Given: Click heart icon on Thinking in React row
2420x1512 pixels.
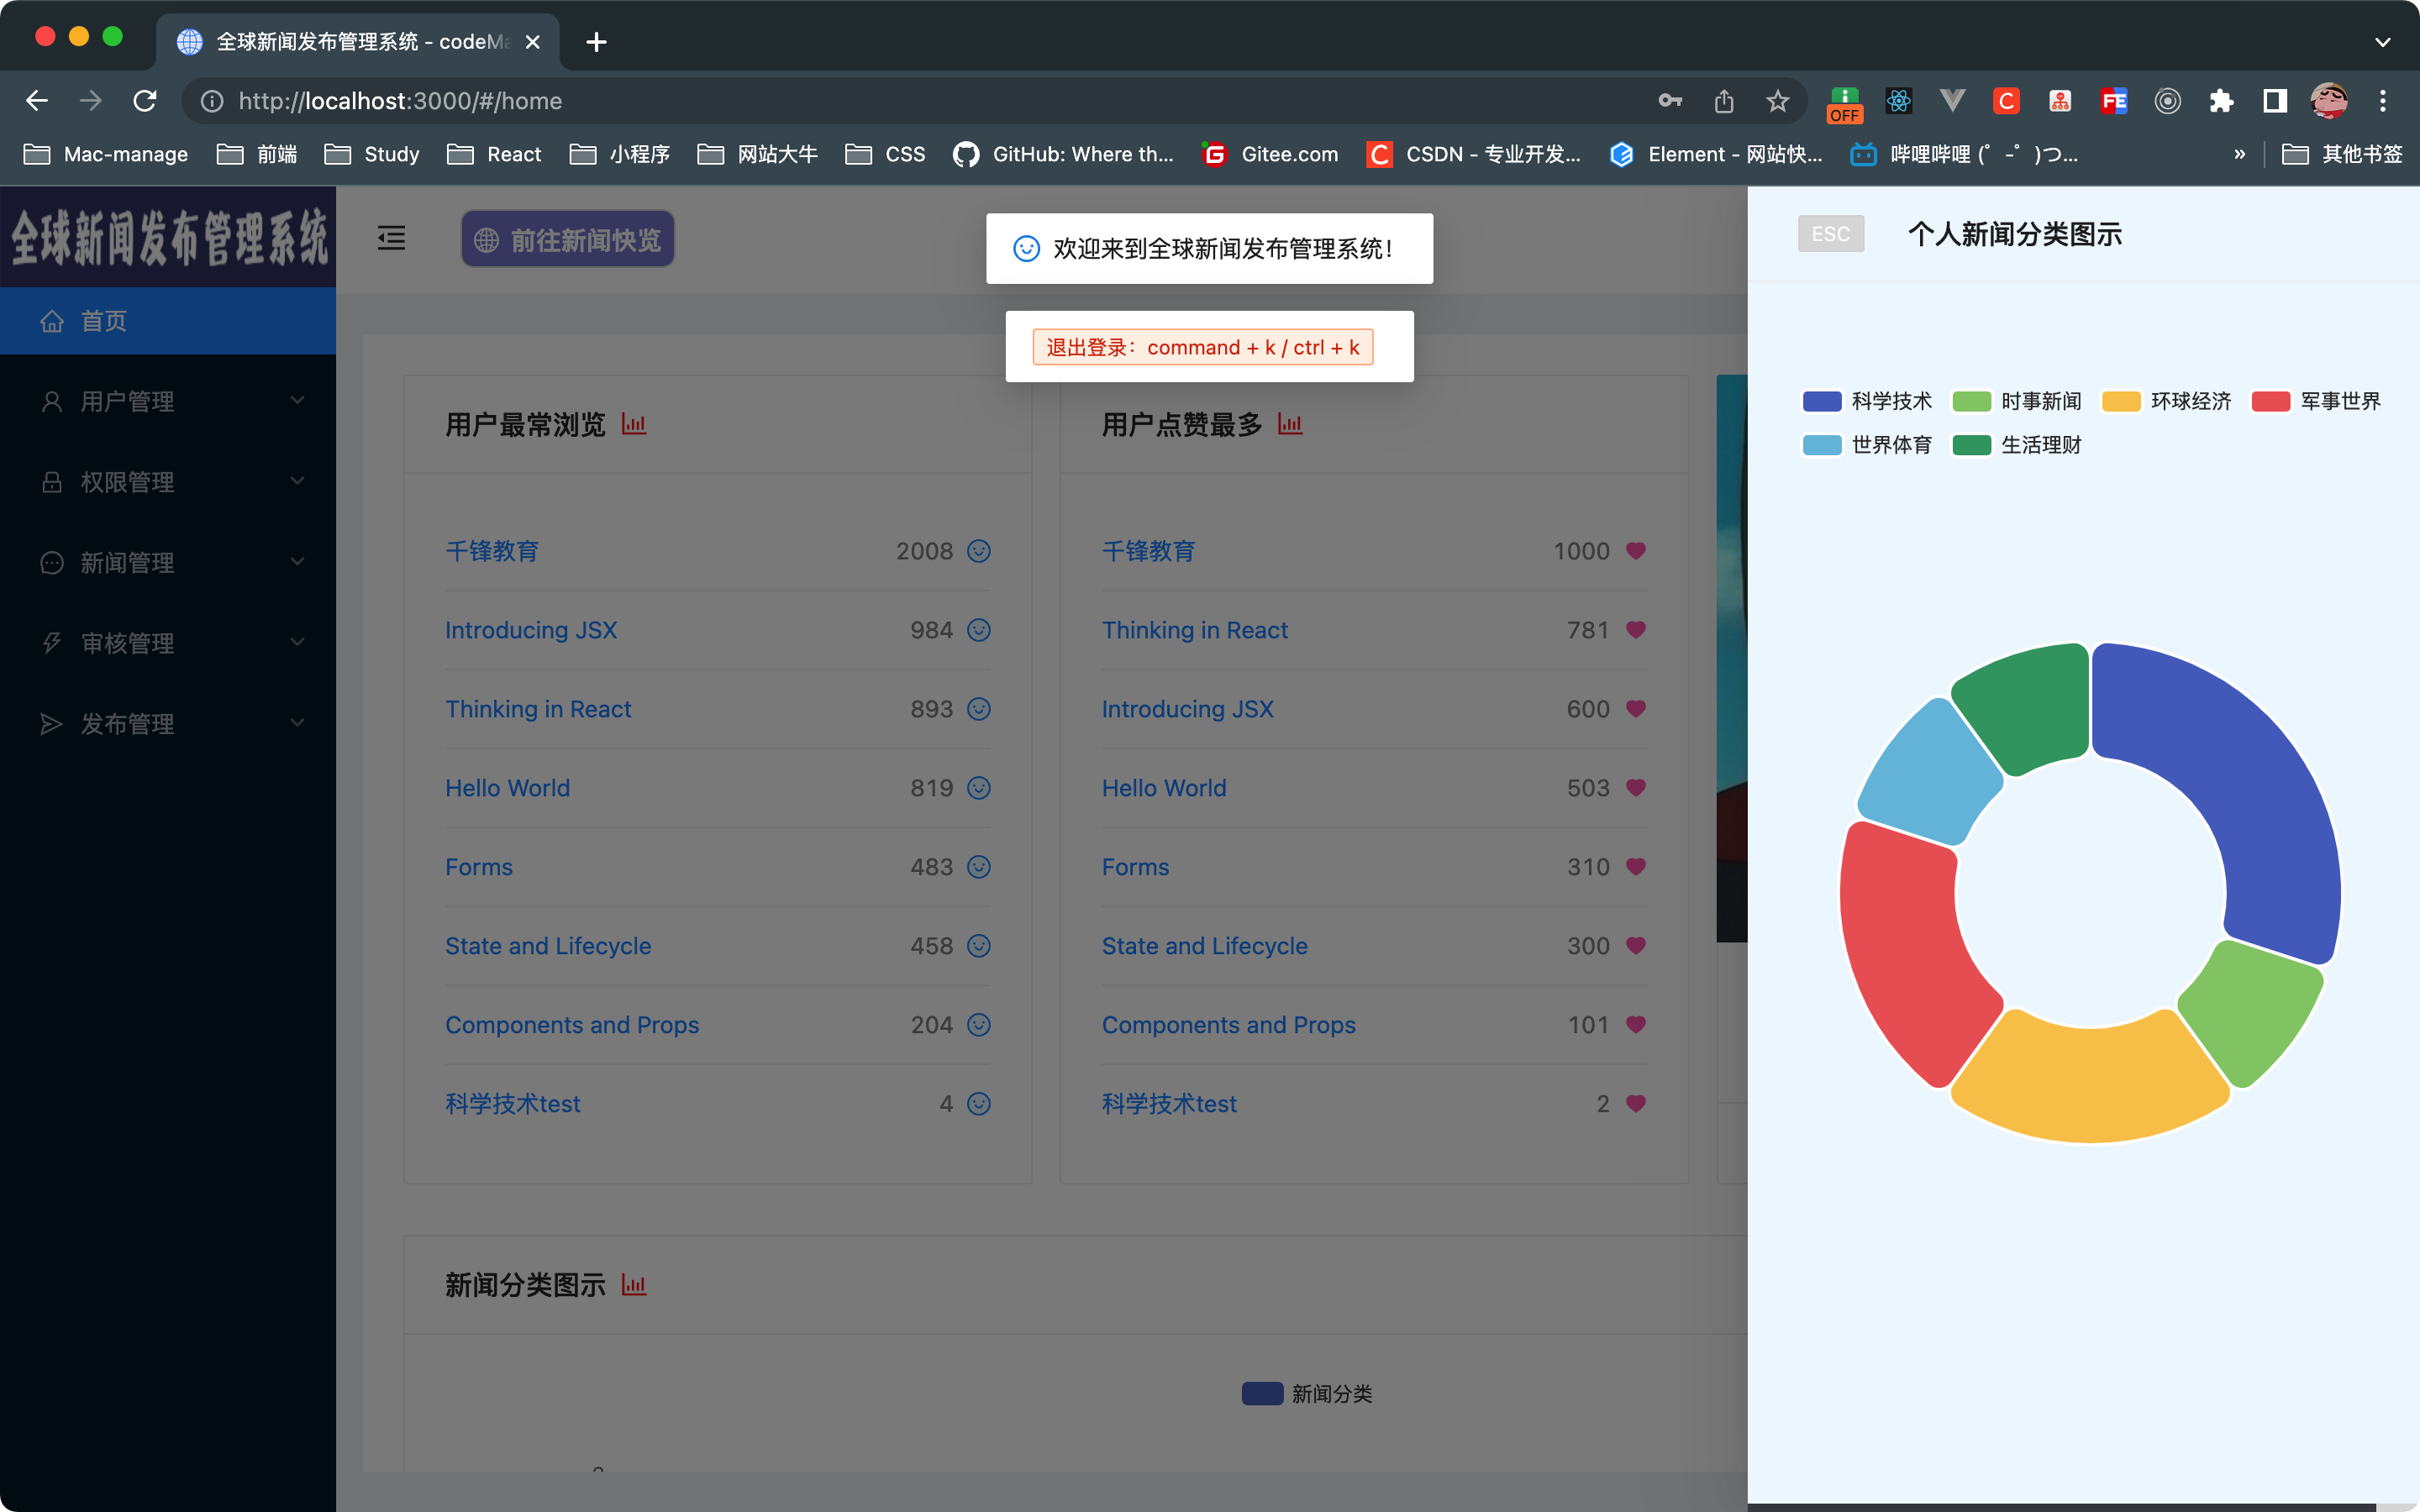Looking at the screenshot, I should 1636,630.
